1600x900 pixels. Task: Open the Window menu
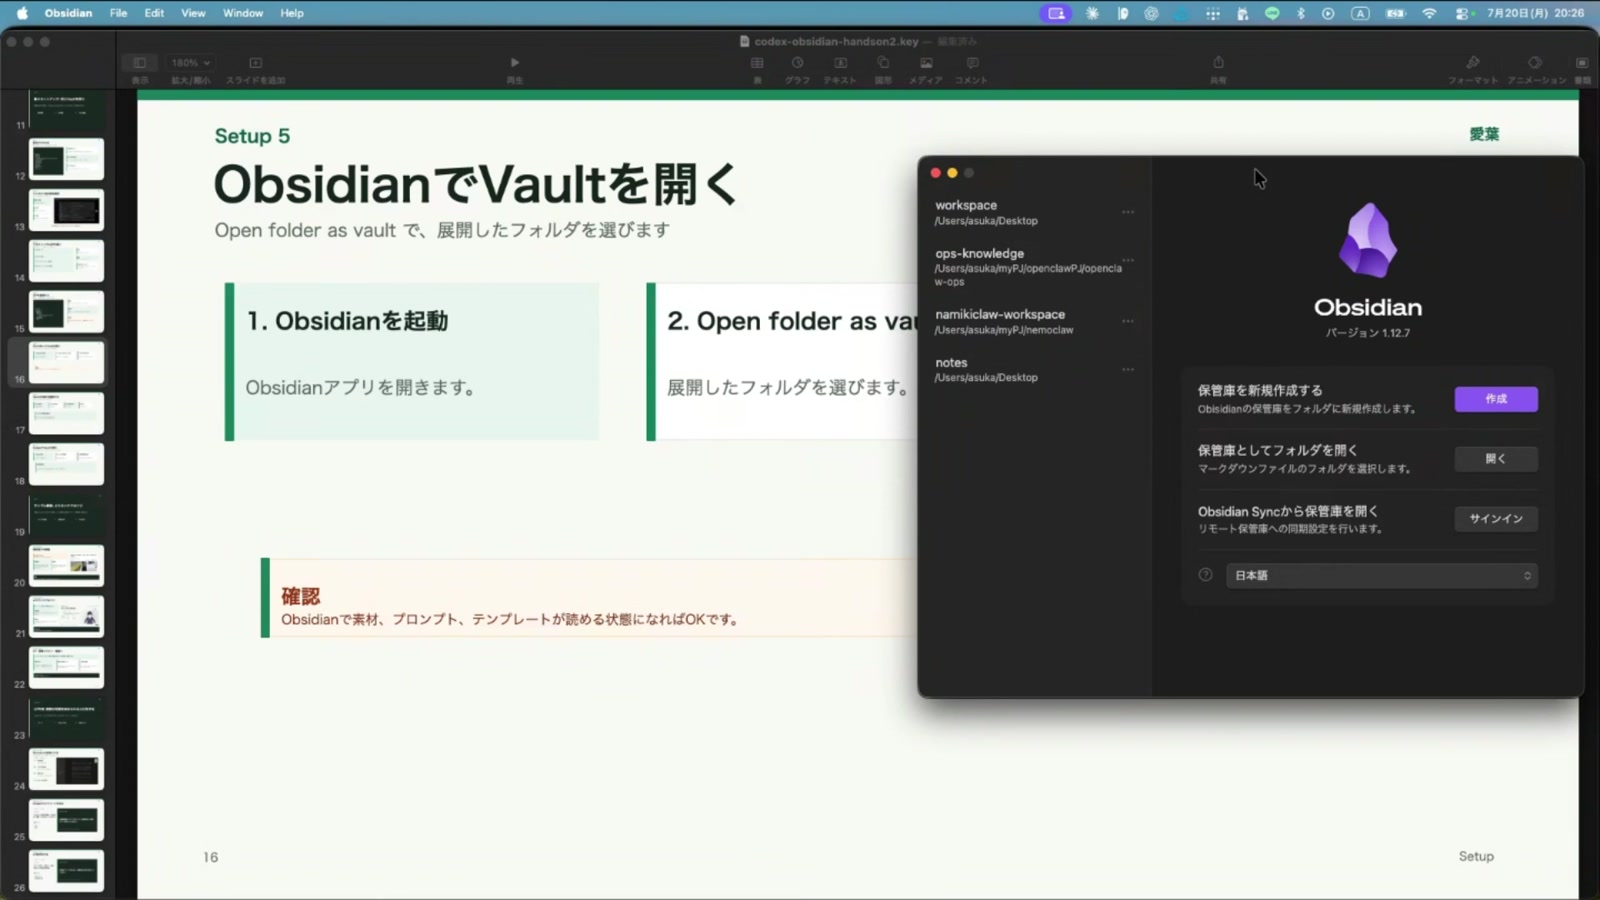pos(243,13)
